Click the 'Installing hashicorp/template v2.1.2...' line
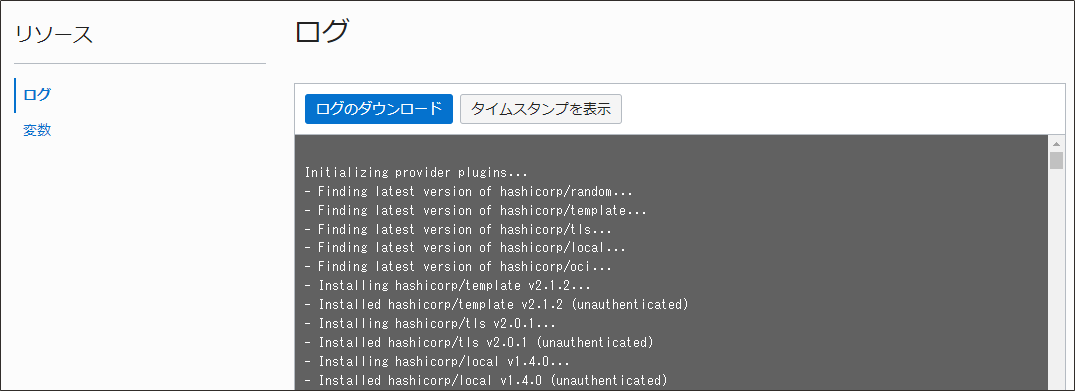 (447, 285)
